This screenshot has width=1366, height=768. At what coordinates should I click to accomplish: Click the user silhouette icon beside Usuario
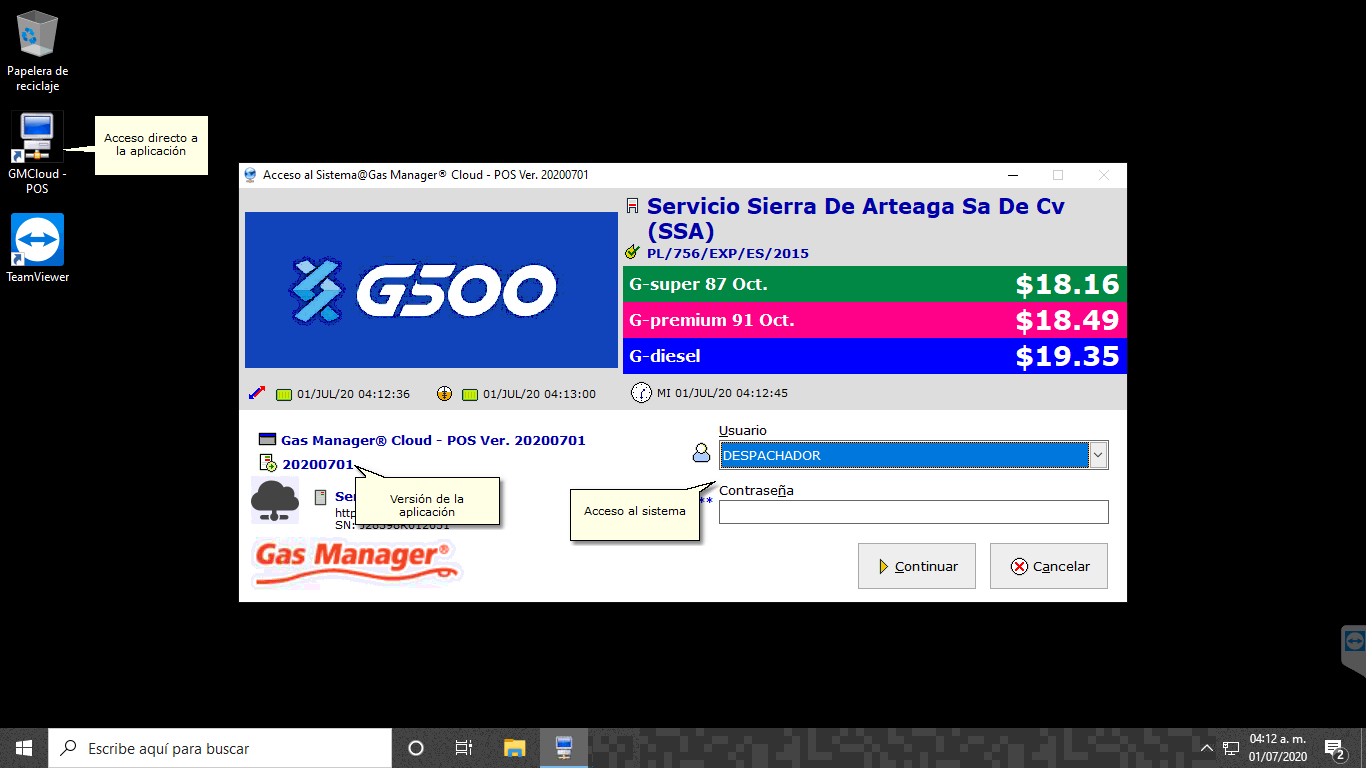(701, 454)
